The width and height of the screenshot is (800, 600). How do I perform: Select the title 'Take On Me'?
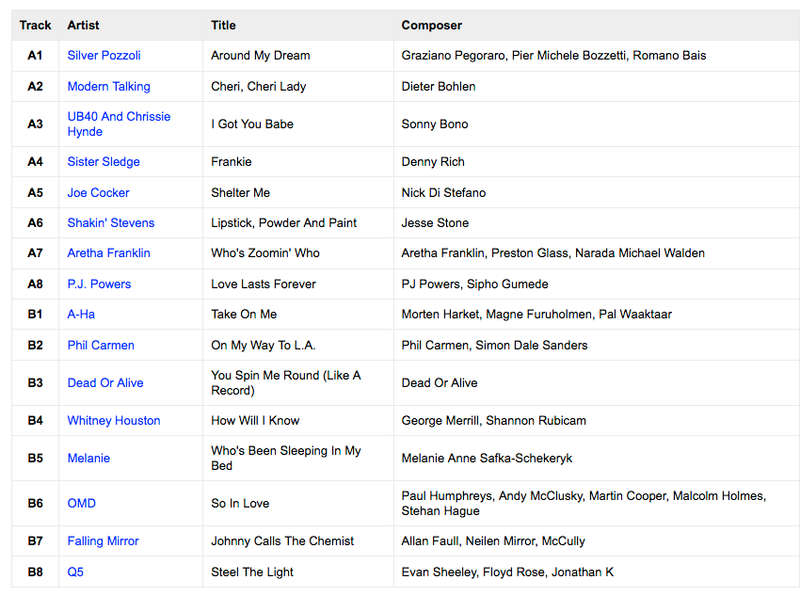[x=244, y=314]
